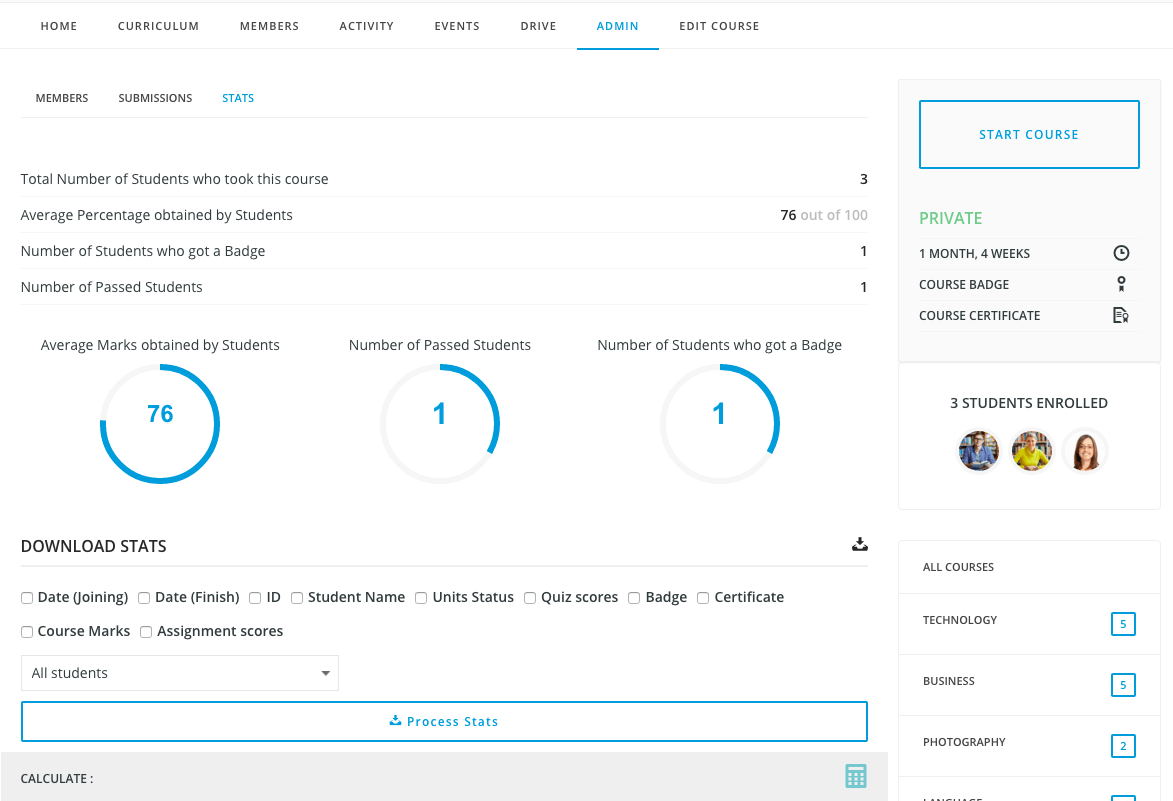This screenshot has height=801, width=1173.
Task: Open the Curriculum menu item
Action: pos(158,26)
